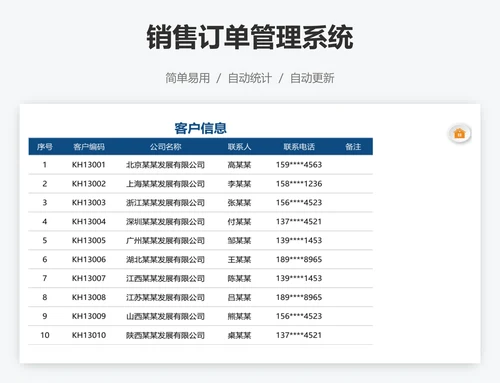This screenshot has height=383, width=500.
Task: Select the contact name in the KH13010 row
Action: click(239, 335)
